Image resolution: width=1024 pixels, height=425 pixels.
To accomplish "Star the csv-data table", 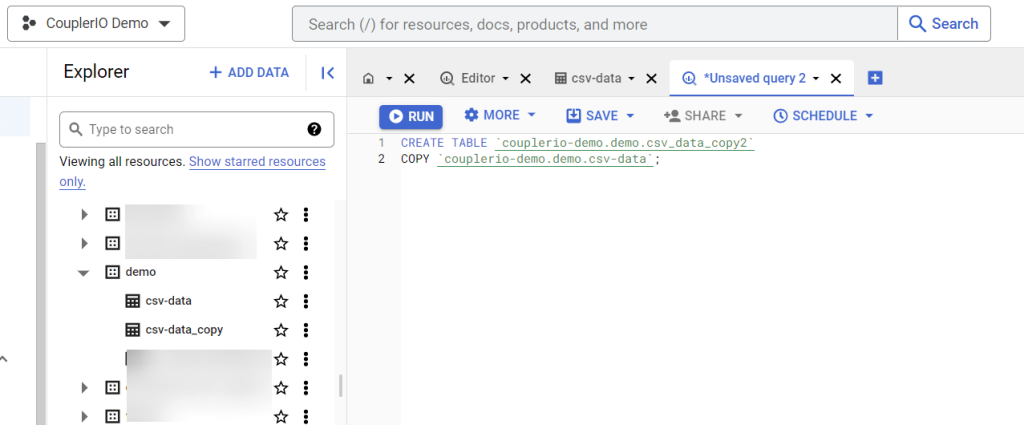I will [x=281, y=301].
